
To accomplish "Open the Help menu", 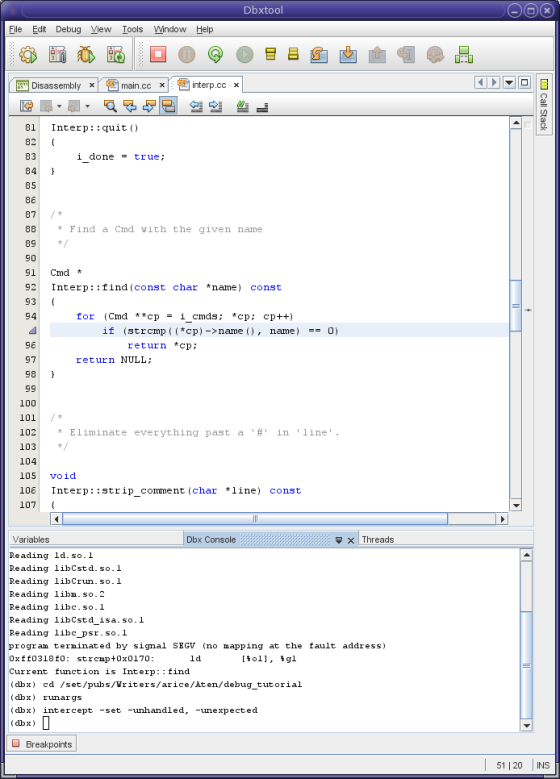I will point(204,29).
